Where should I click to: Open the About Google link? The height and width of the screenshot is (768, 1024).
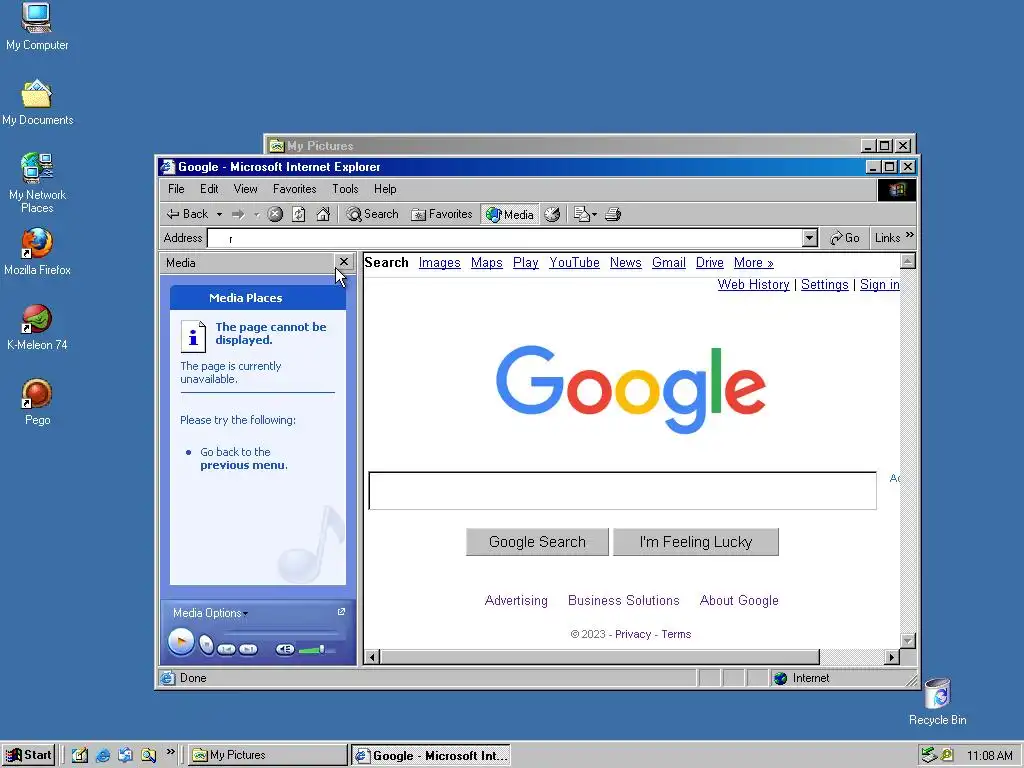click(x=739, y=600)
